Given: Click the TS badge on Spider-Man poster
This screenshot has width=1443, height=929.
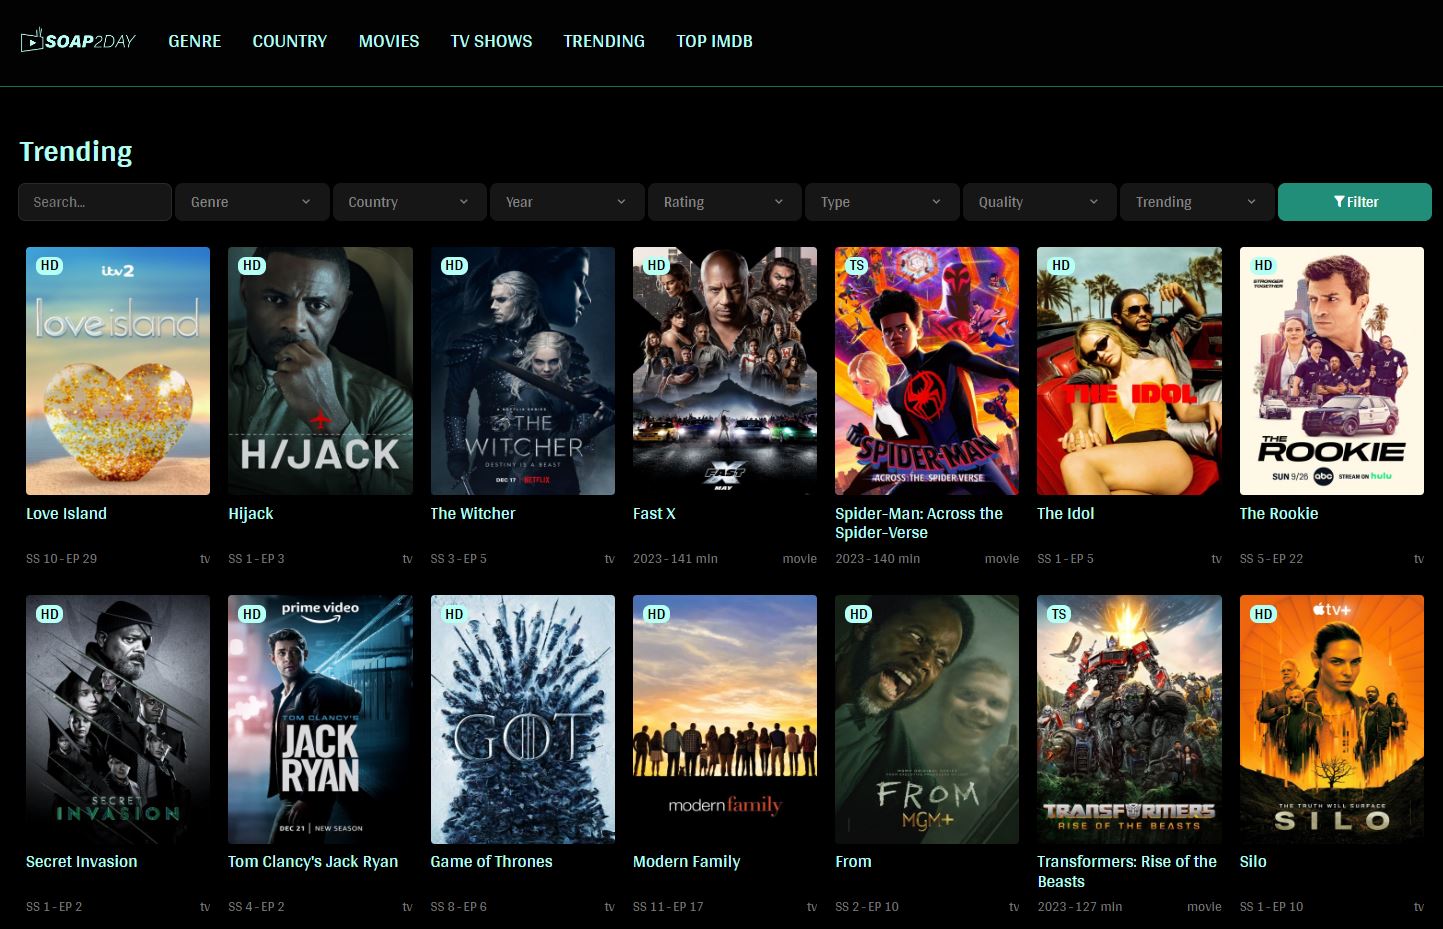Looking at the screenshot, I should click(857, 266).
